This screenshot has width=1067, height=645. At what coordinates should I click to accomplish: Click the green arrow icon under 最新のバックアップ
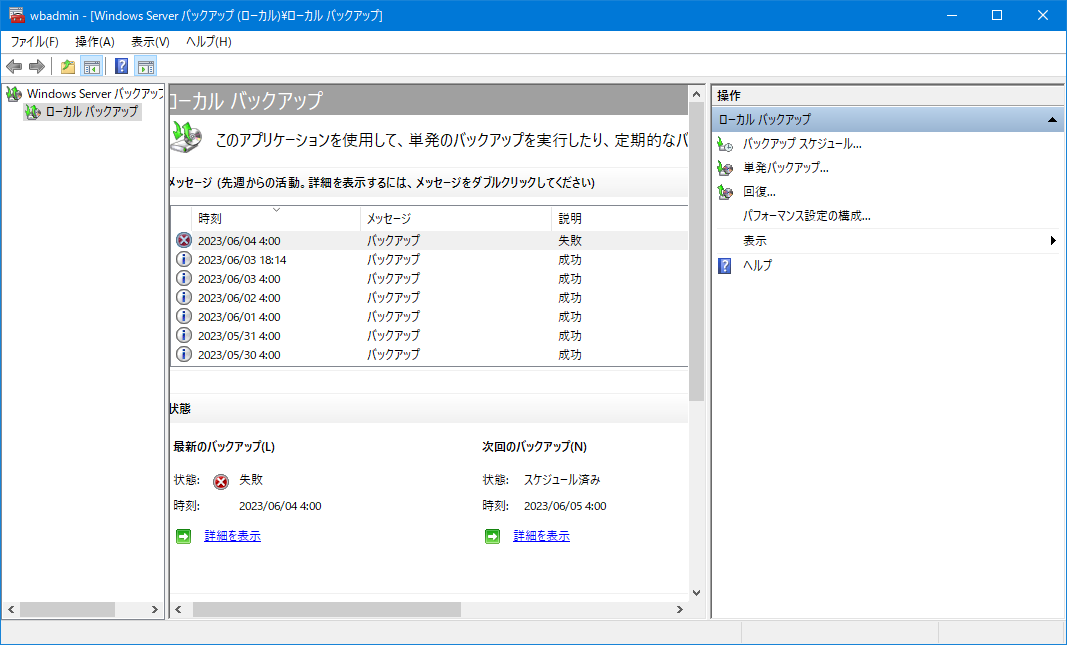pos(184,537)
